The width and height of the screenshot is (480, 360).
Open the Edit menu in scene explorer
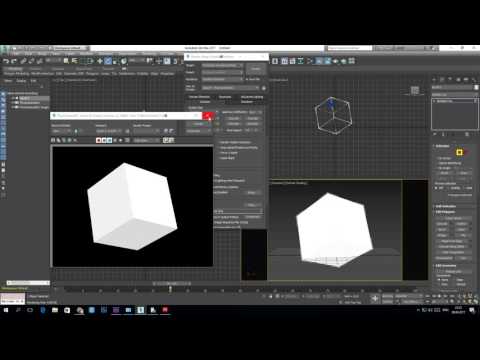tap(33, 81)
